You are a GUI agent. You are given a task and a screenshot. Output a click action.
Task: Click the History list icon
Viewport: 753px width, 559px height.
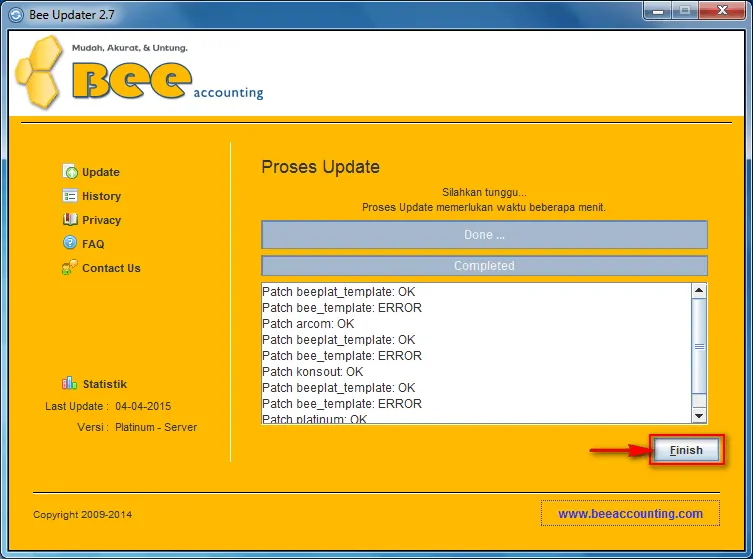[x=70, y=195]
